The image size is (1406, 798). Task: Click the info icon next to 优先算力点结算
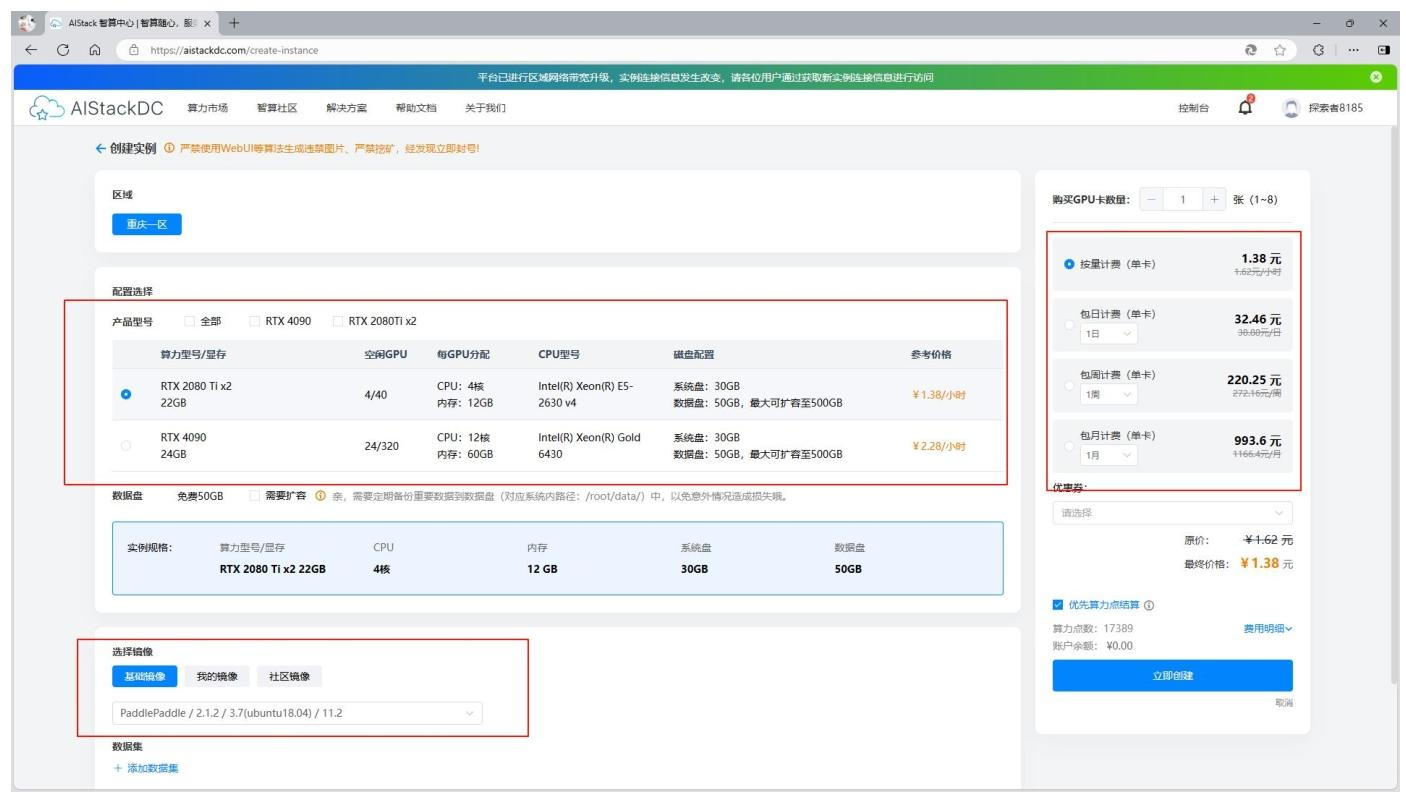pyautogui.click(x=1150, y=605)
